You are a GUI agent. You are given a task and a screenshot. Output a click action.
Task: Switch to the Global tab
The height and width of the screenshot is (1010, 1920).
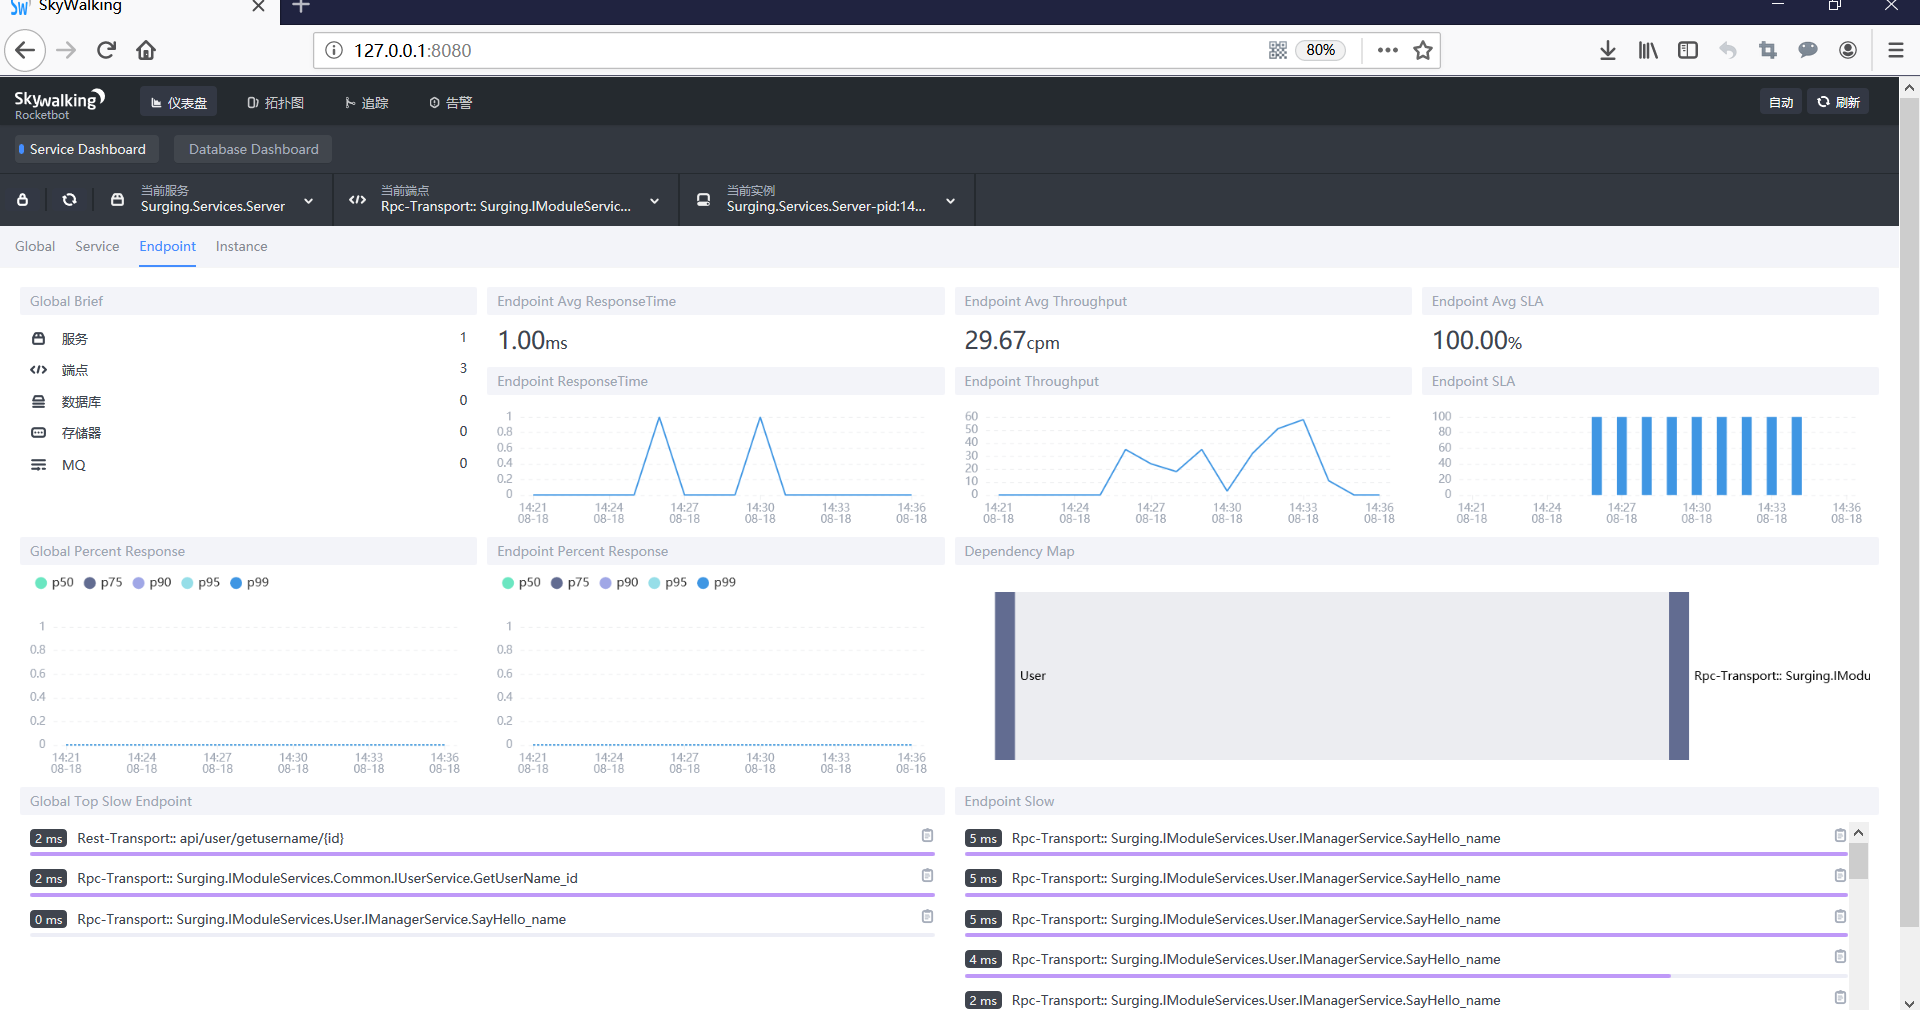35,246
